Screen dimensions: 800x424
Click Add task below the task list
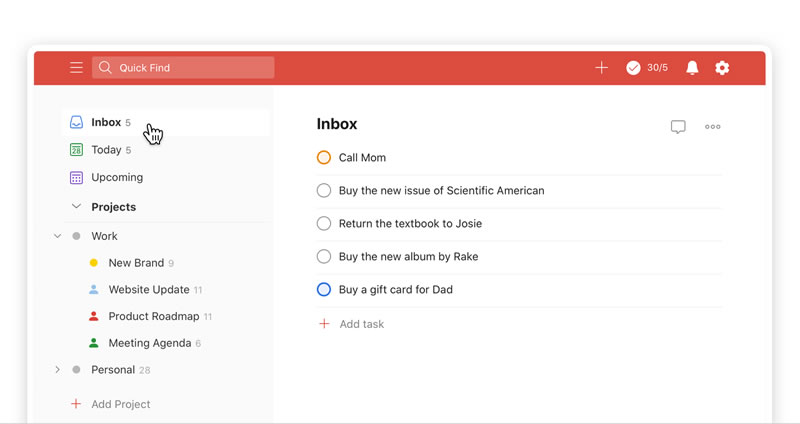pos(360,324)
